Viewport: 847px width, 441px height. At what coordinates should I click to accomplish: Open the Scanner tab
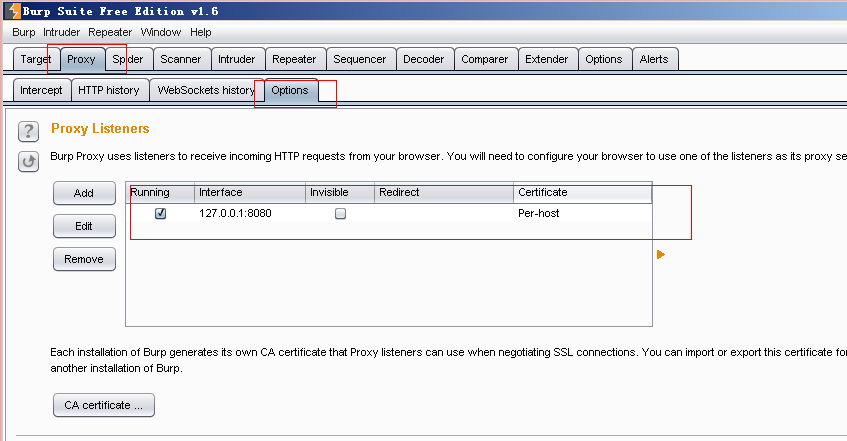(181, 59)
